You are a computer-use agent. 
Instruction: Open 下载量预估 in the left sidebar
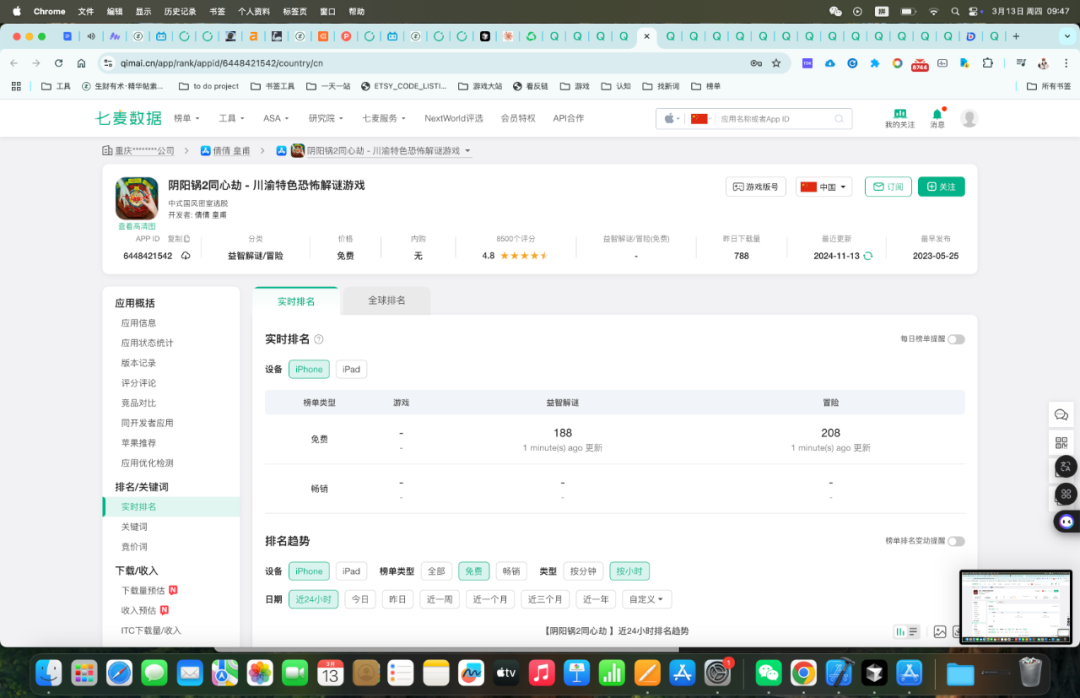coord(143,591)
